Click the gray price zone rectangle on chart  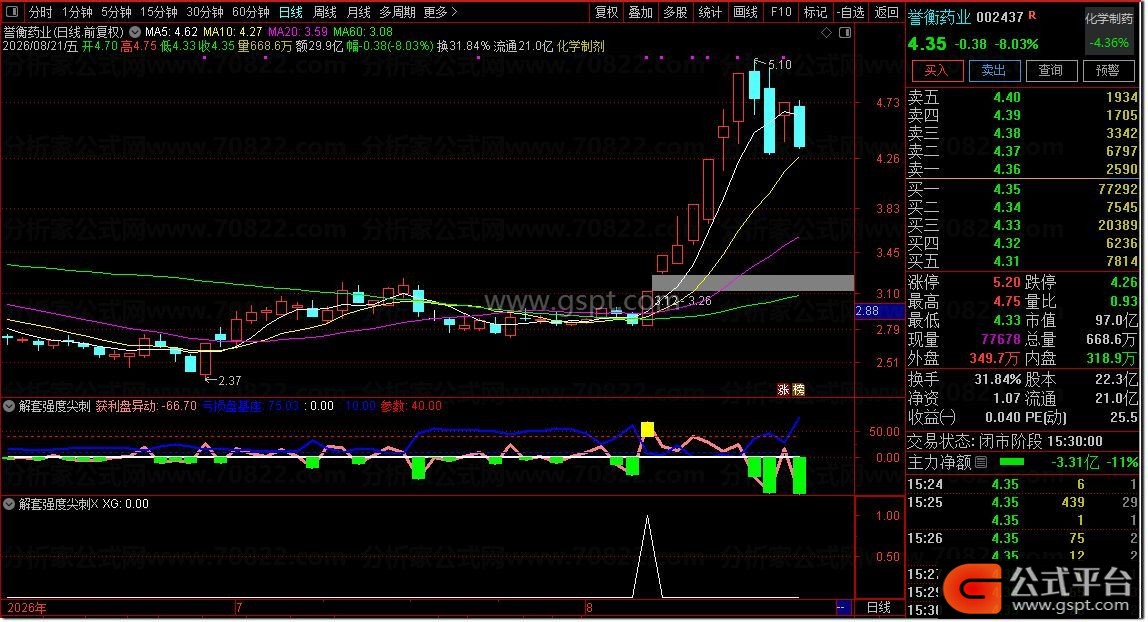pos(753,282)
